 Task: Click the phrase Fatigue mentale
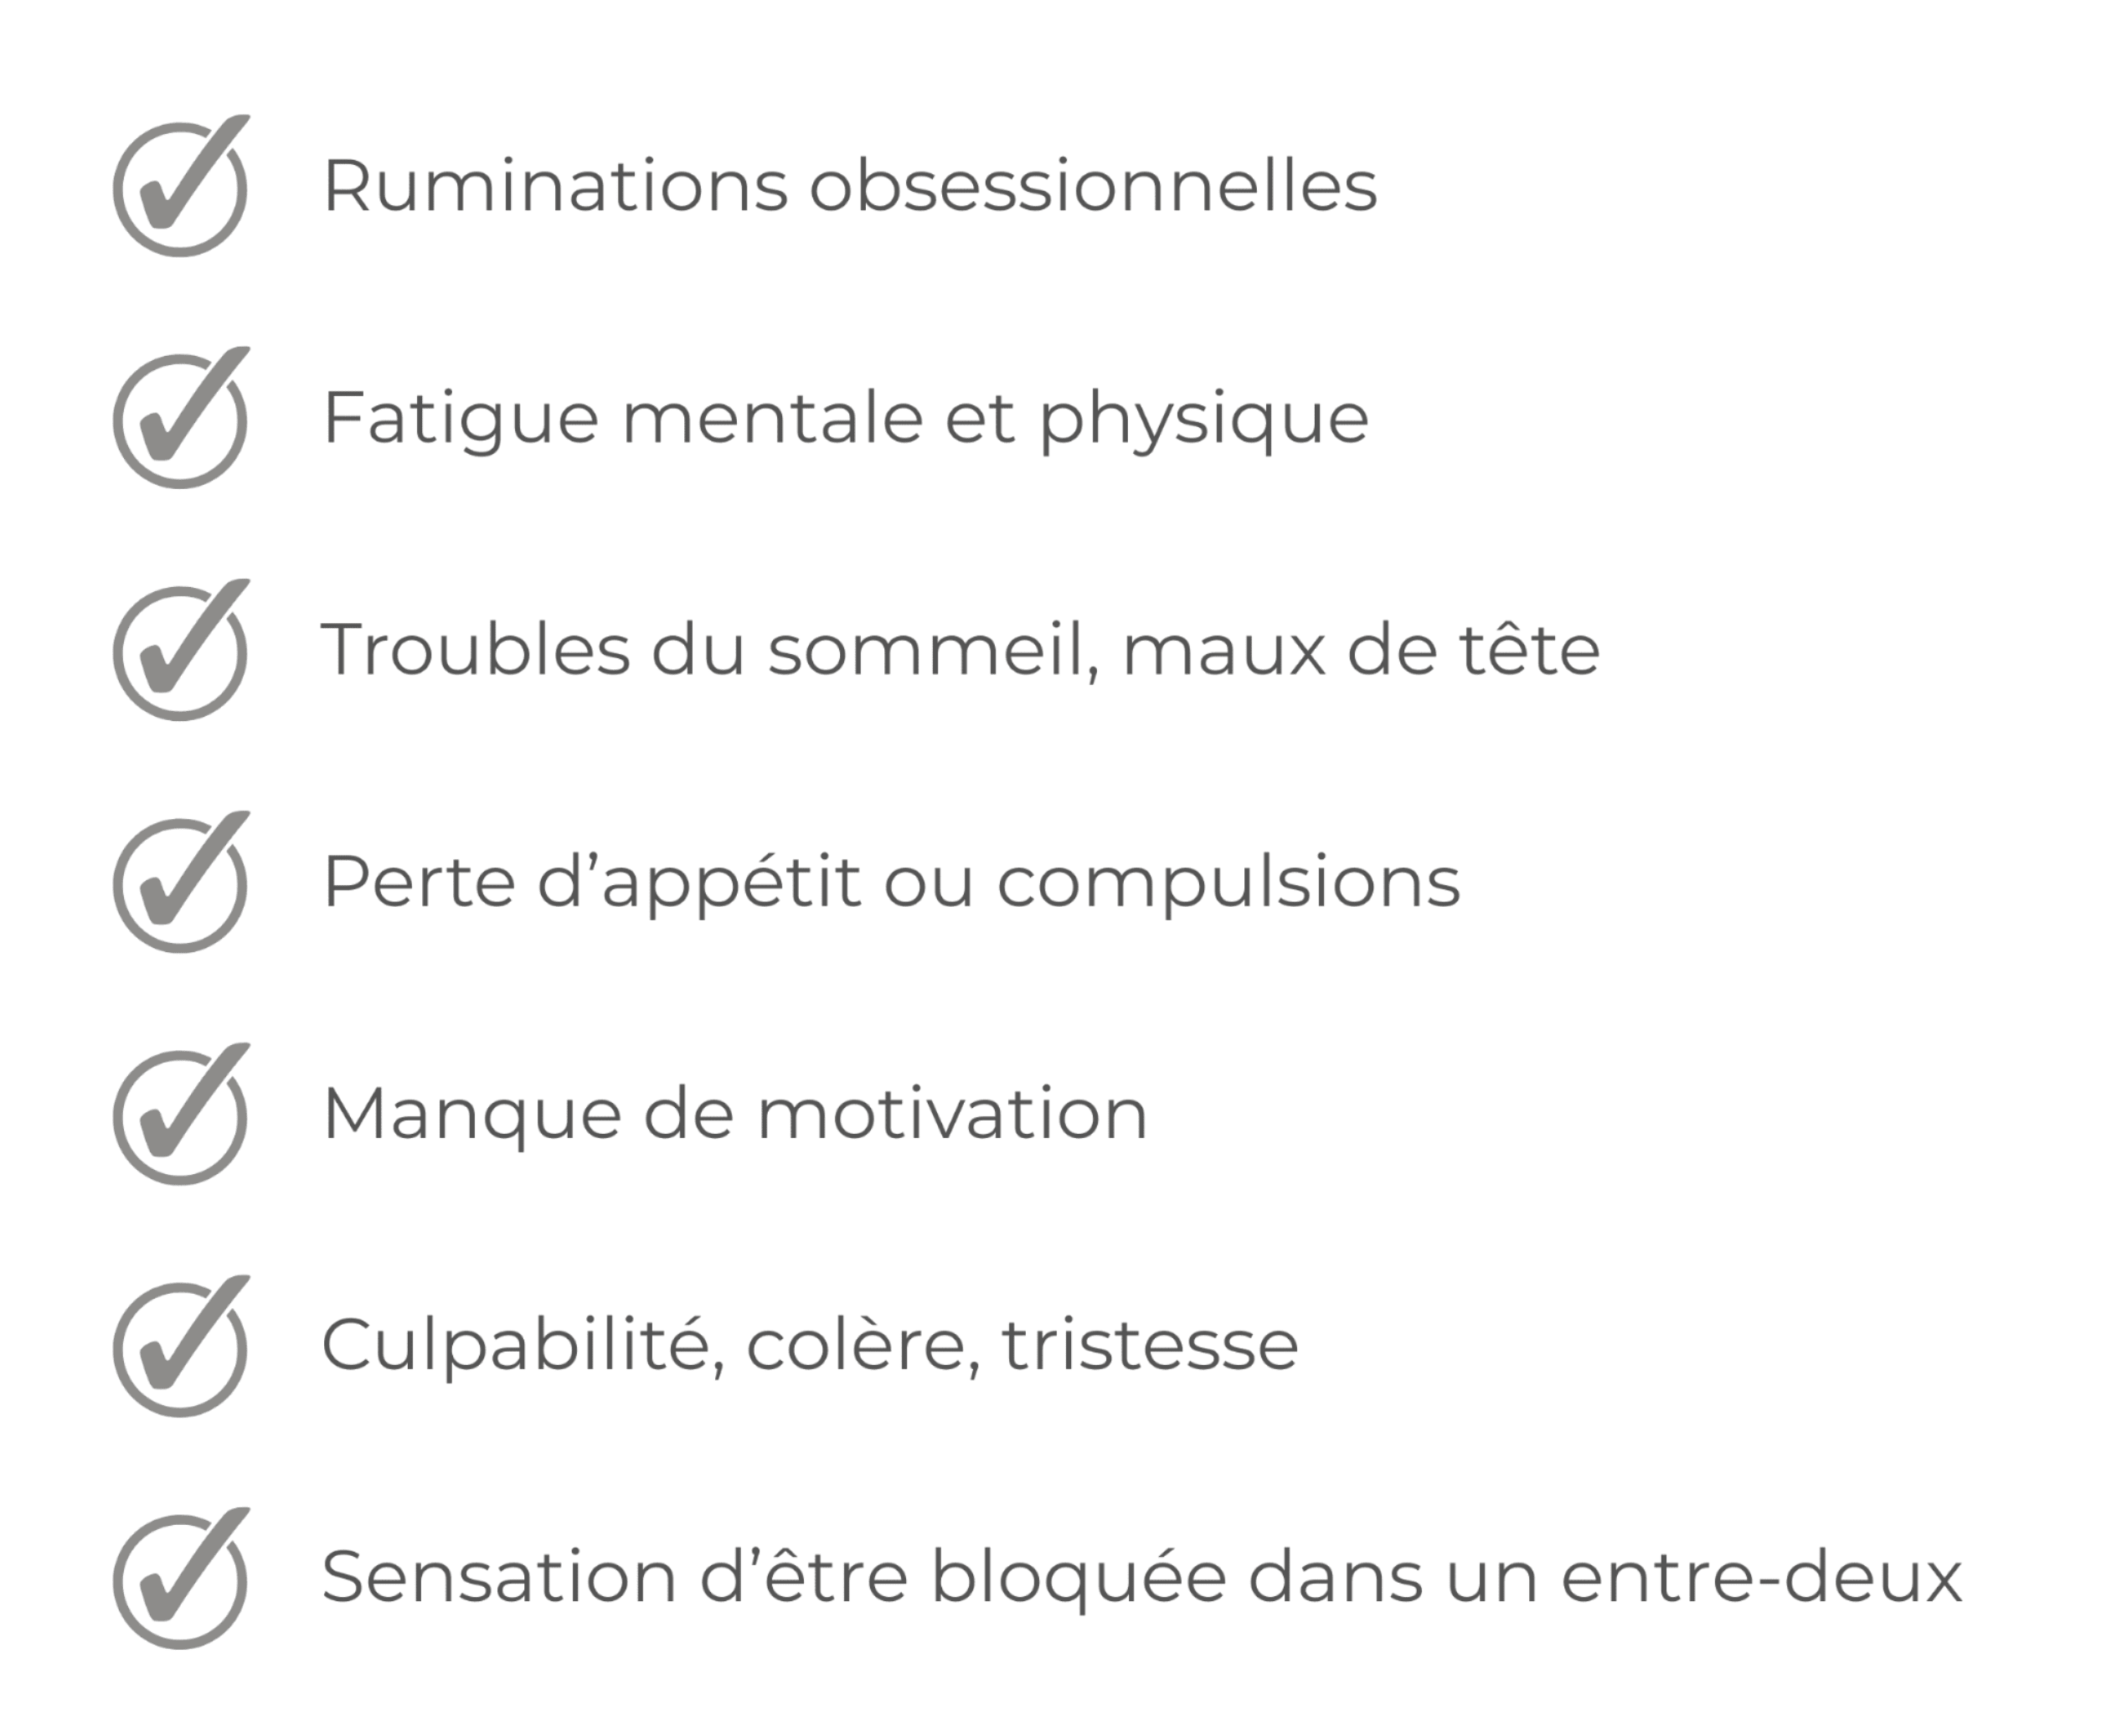[623, 418]
